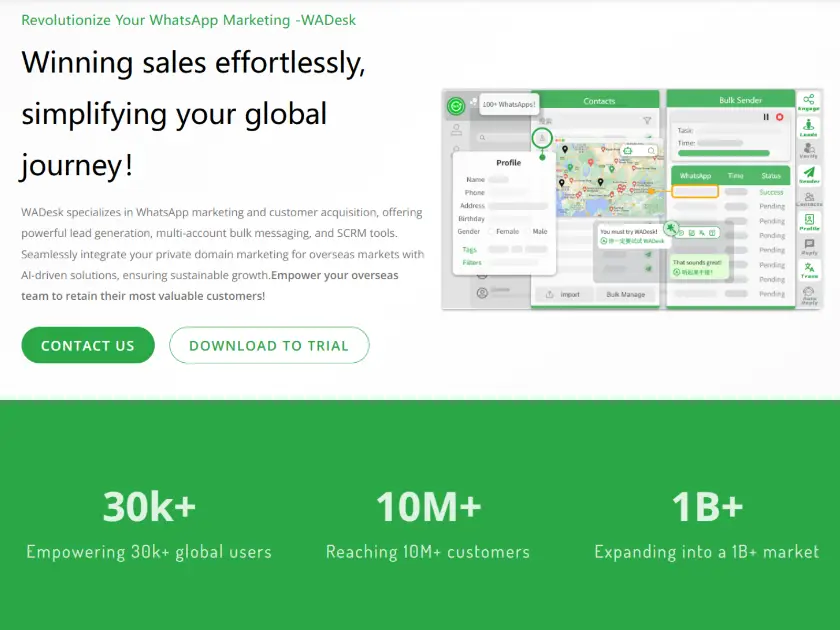Select the Verify icon
The height and width of the screenshot is (630, 840).
click(x=809, y=149)
